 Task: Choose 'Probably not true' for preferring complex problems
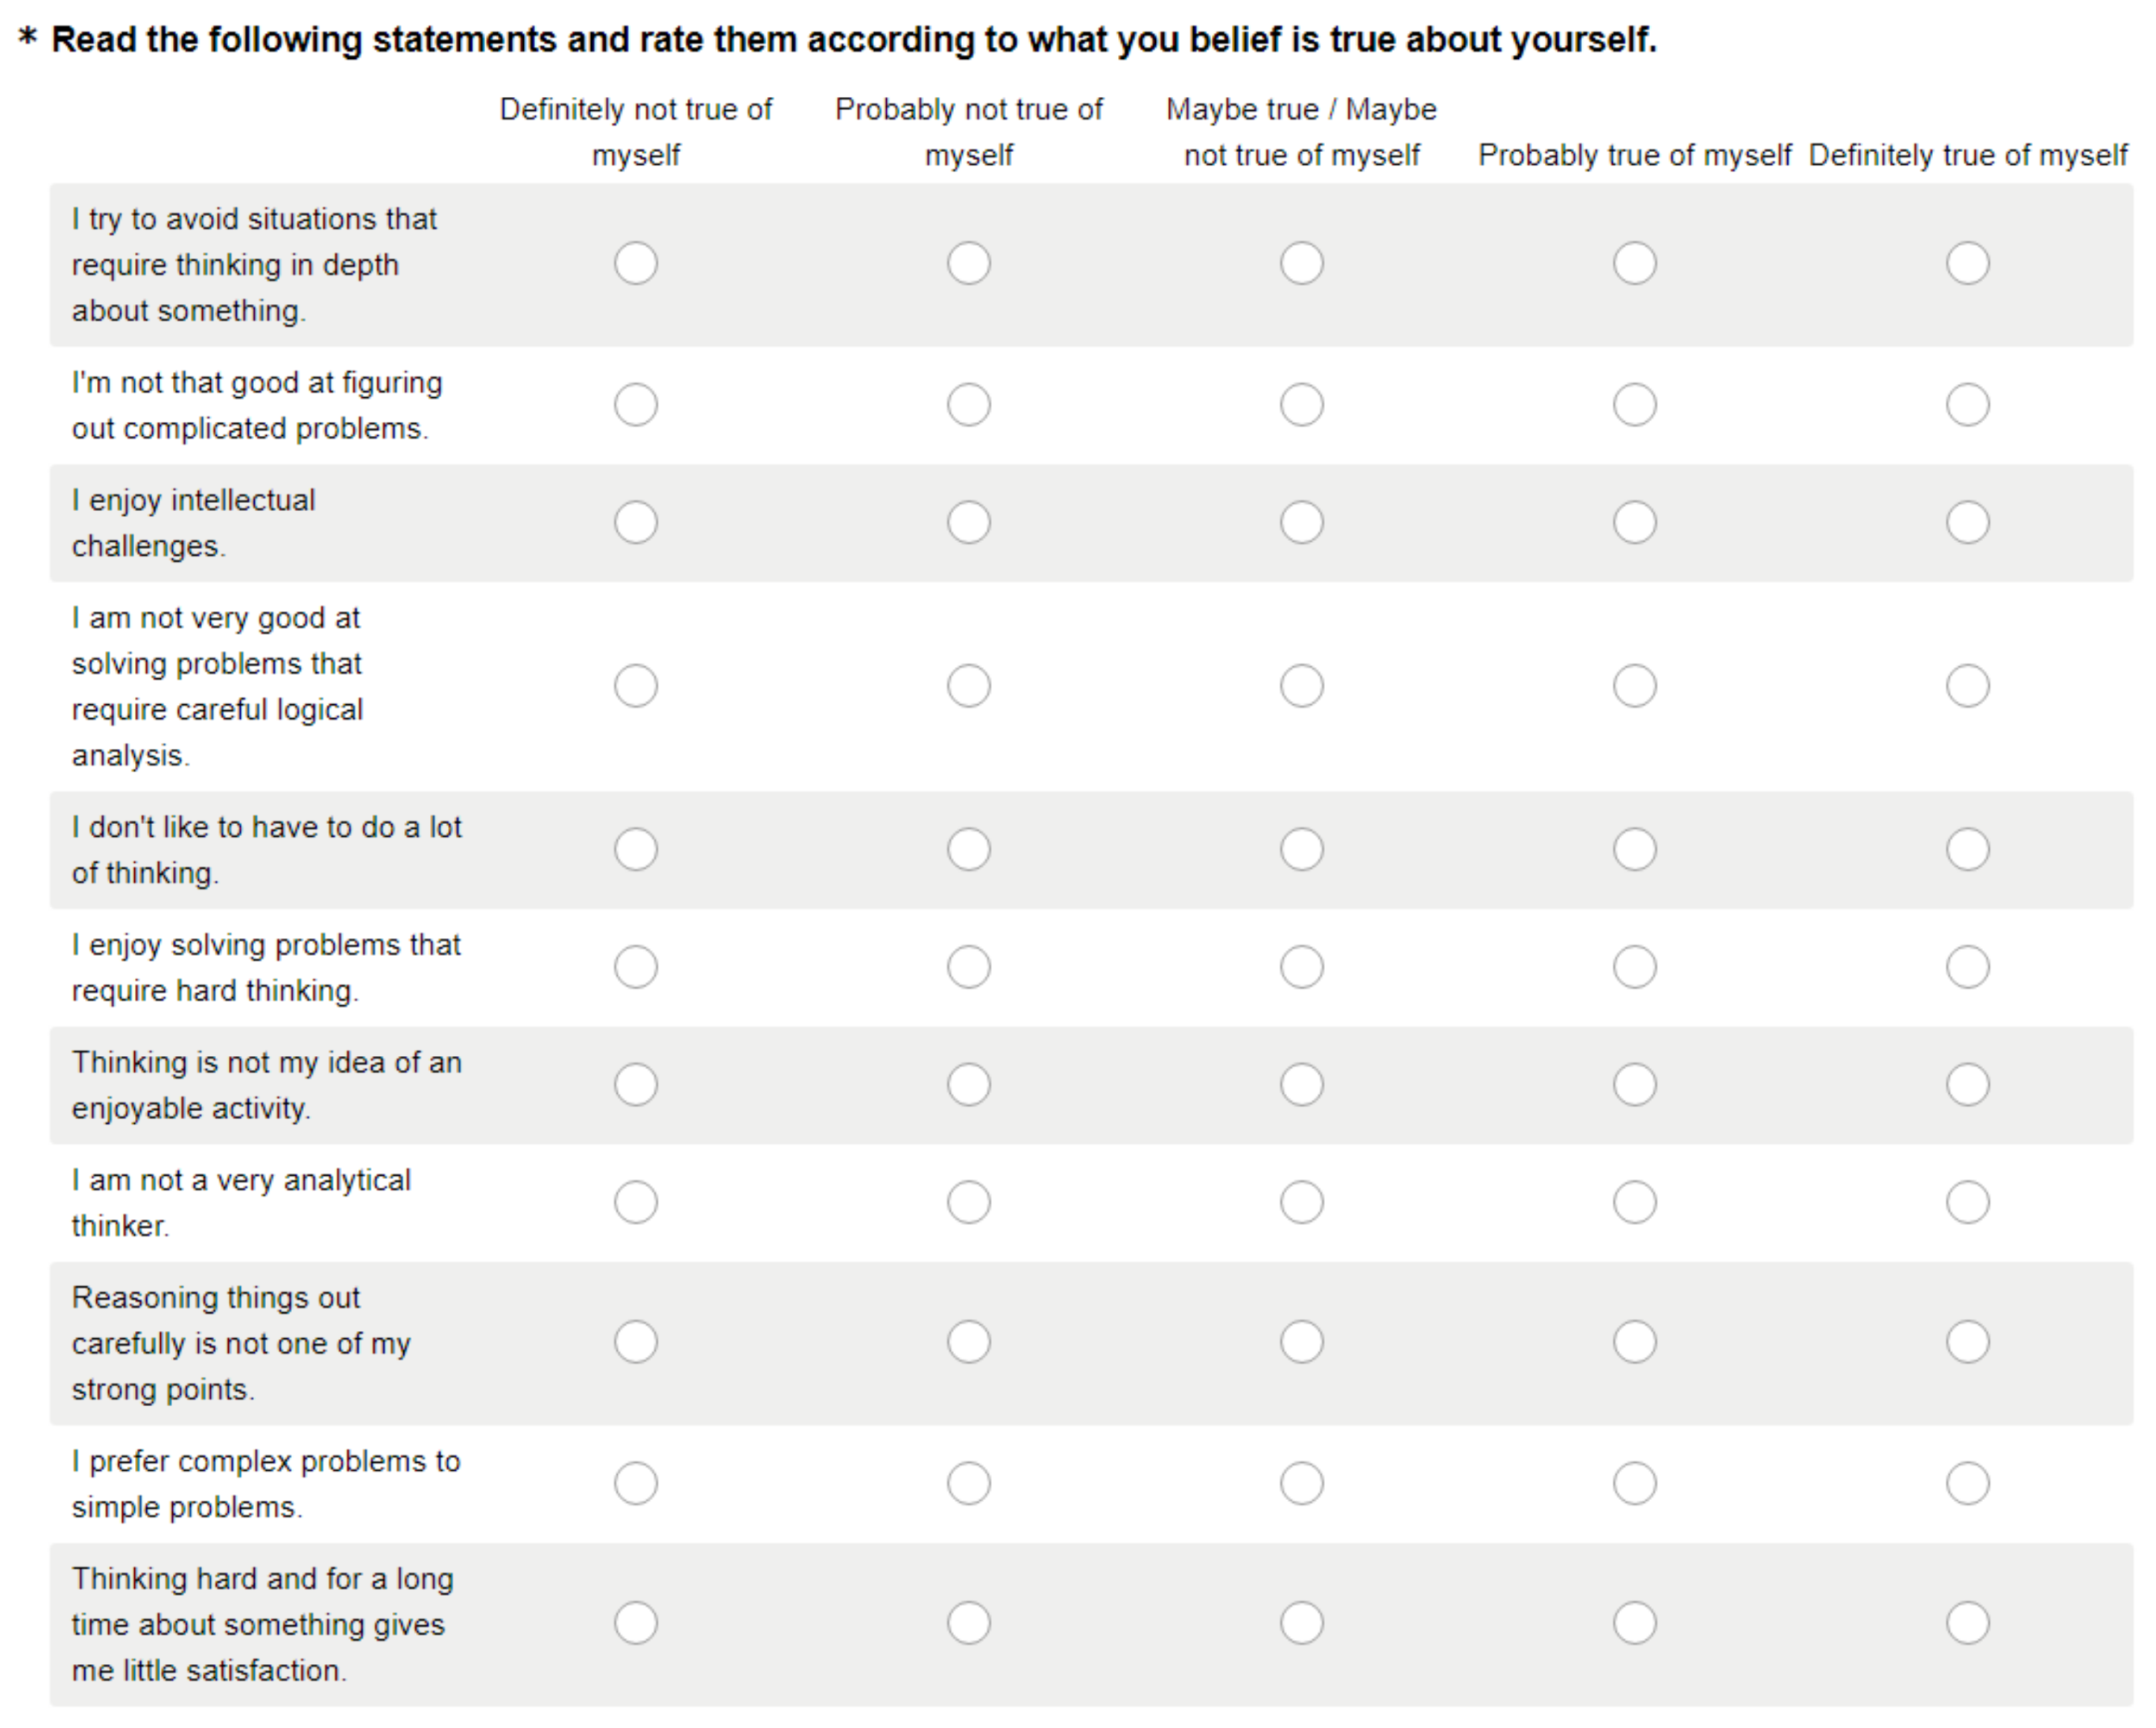[968, 1483]
